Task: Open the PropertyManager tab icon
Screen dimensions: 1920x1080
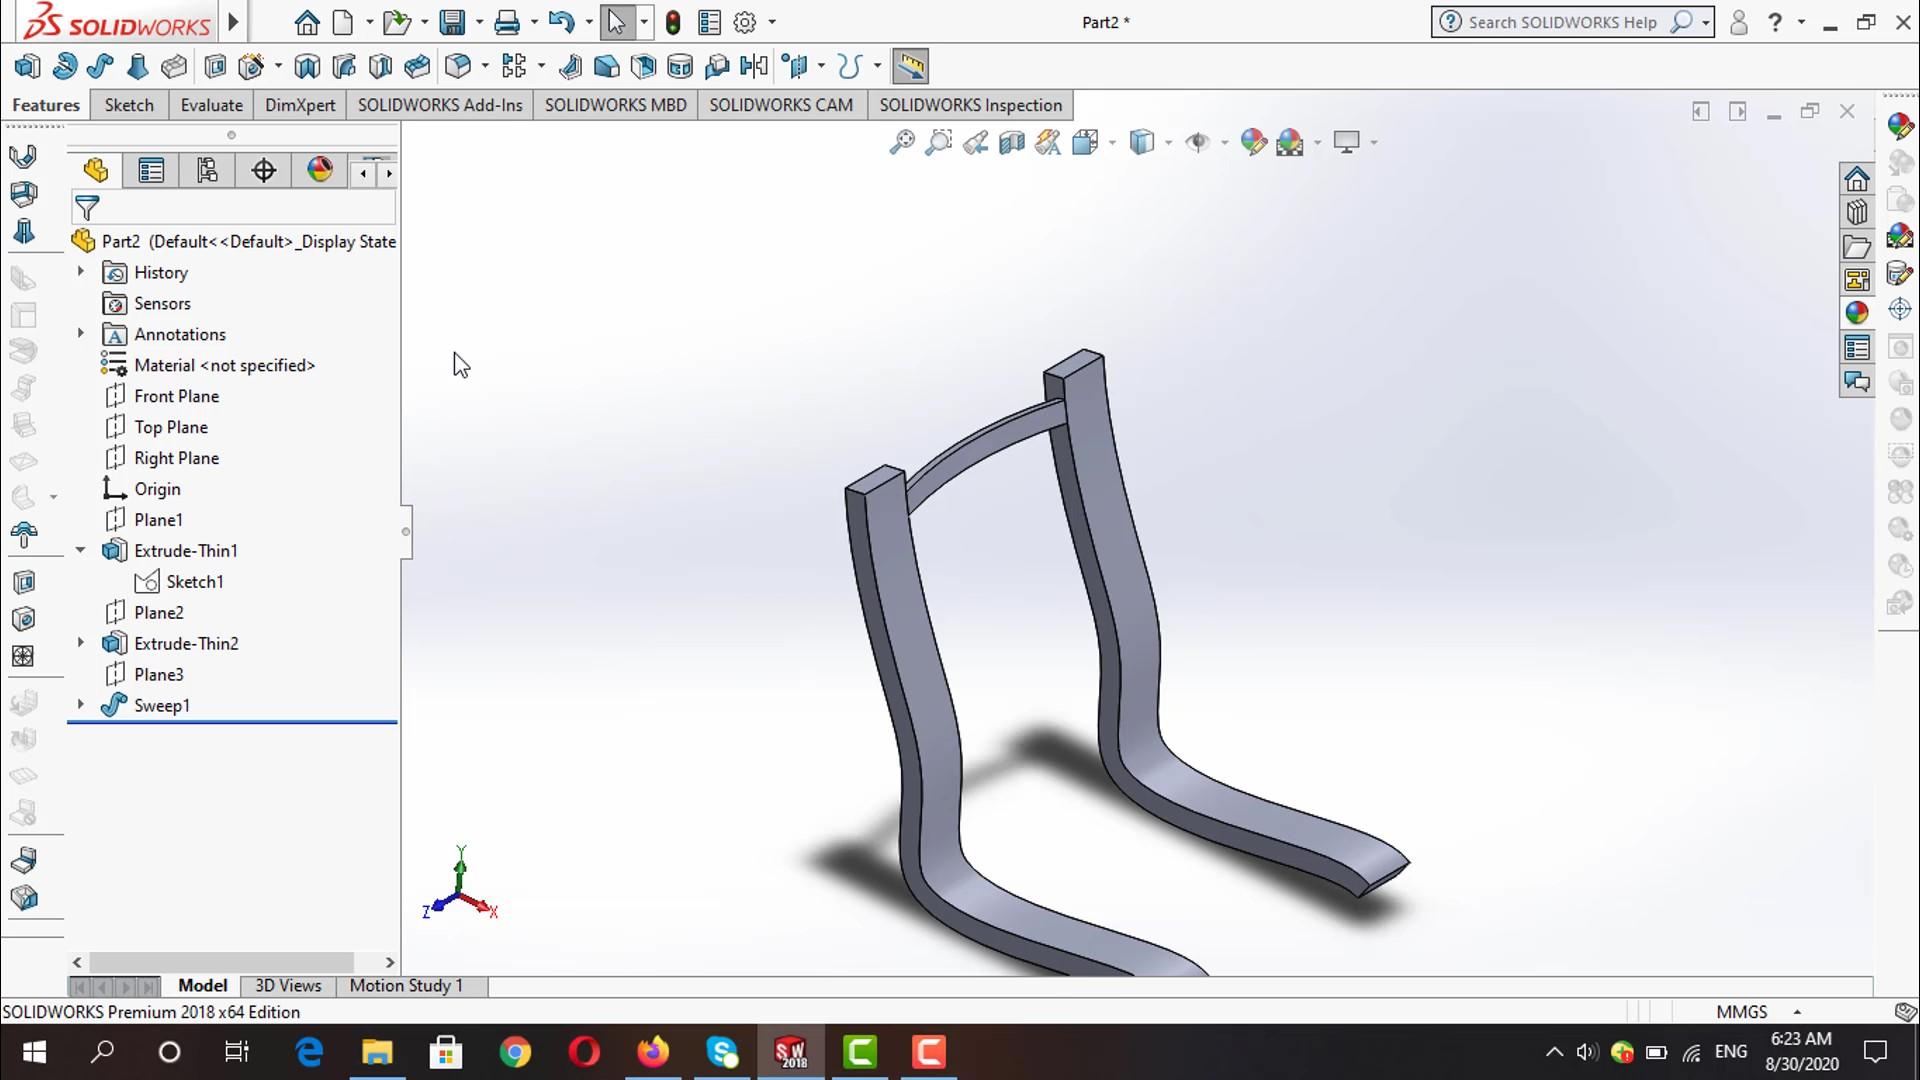Action: [x=151, y=171]
